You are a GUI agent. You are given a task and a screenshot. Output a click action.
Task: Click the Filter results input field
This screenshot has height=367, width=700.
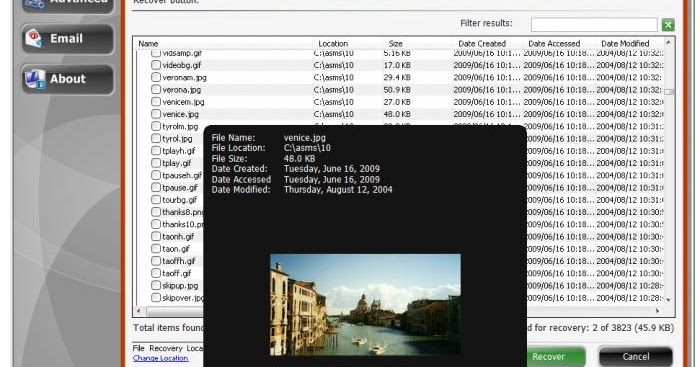click(x=594, y=25)
